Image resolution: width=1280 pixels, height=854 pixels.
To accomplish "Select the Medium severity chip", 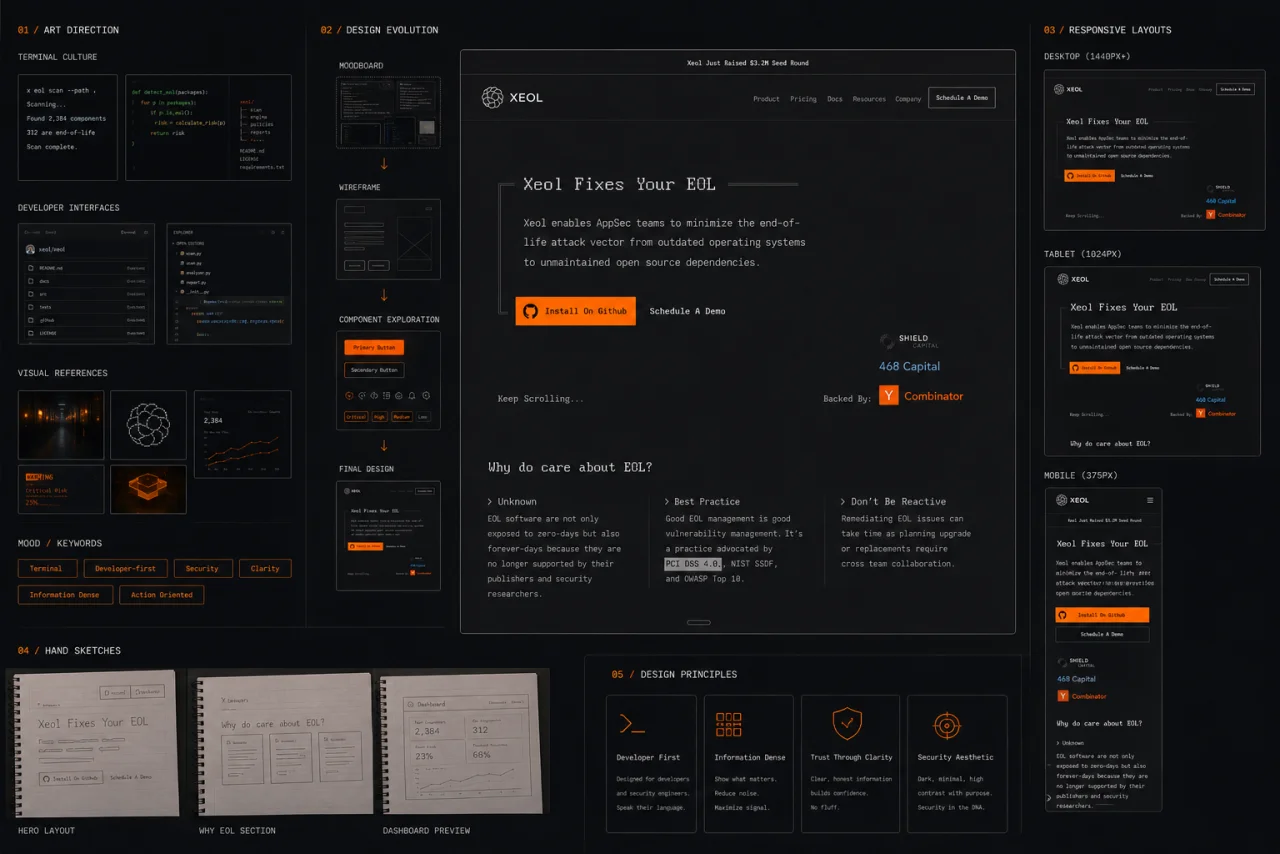I will (402, 417).
